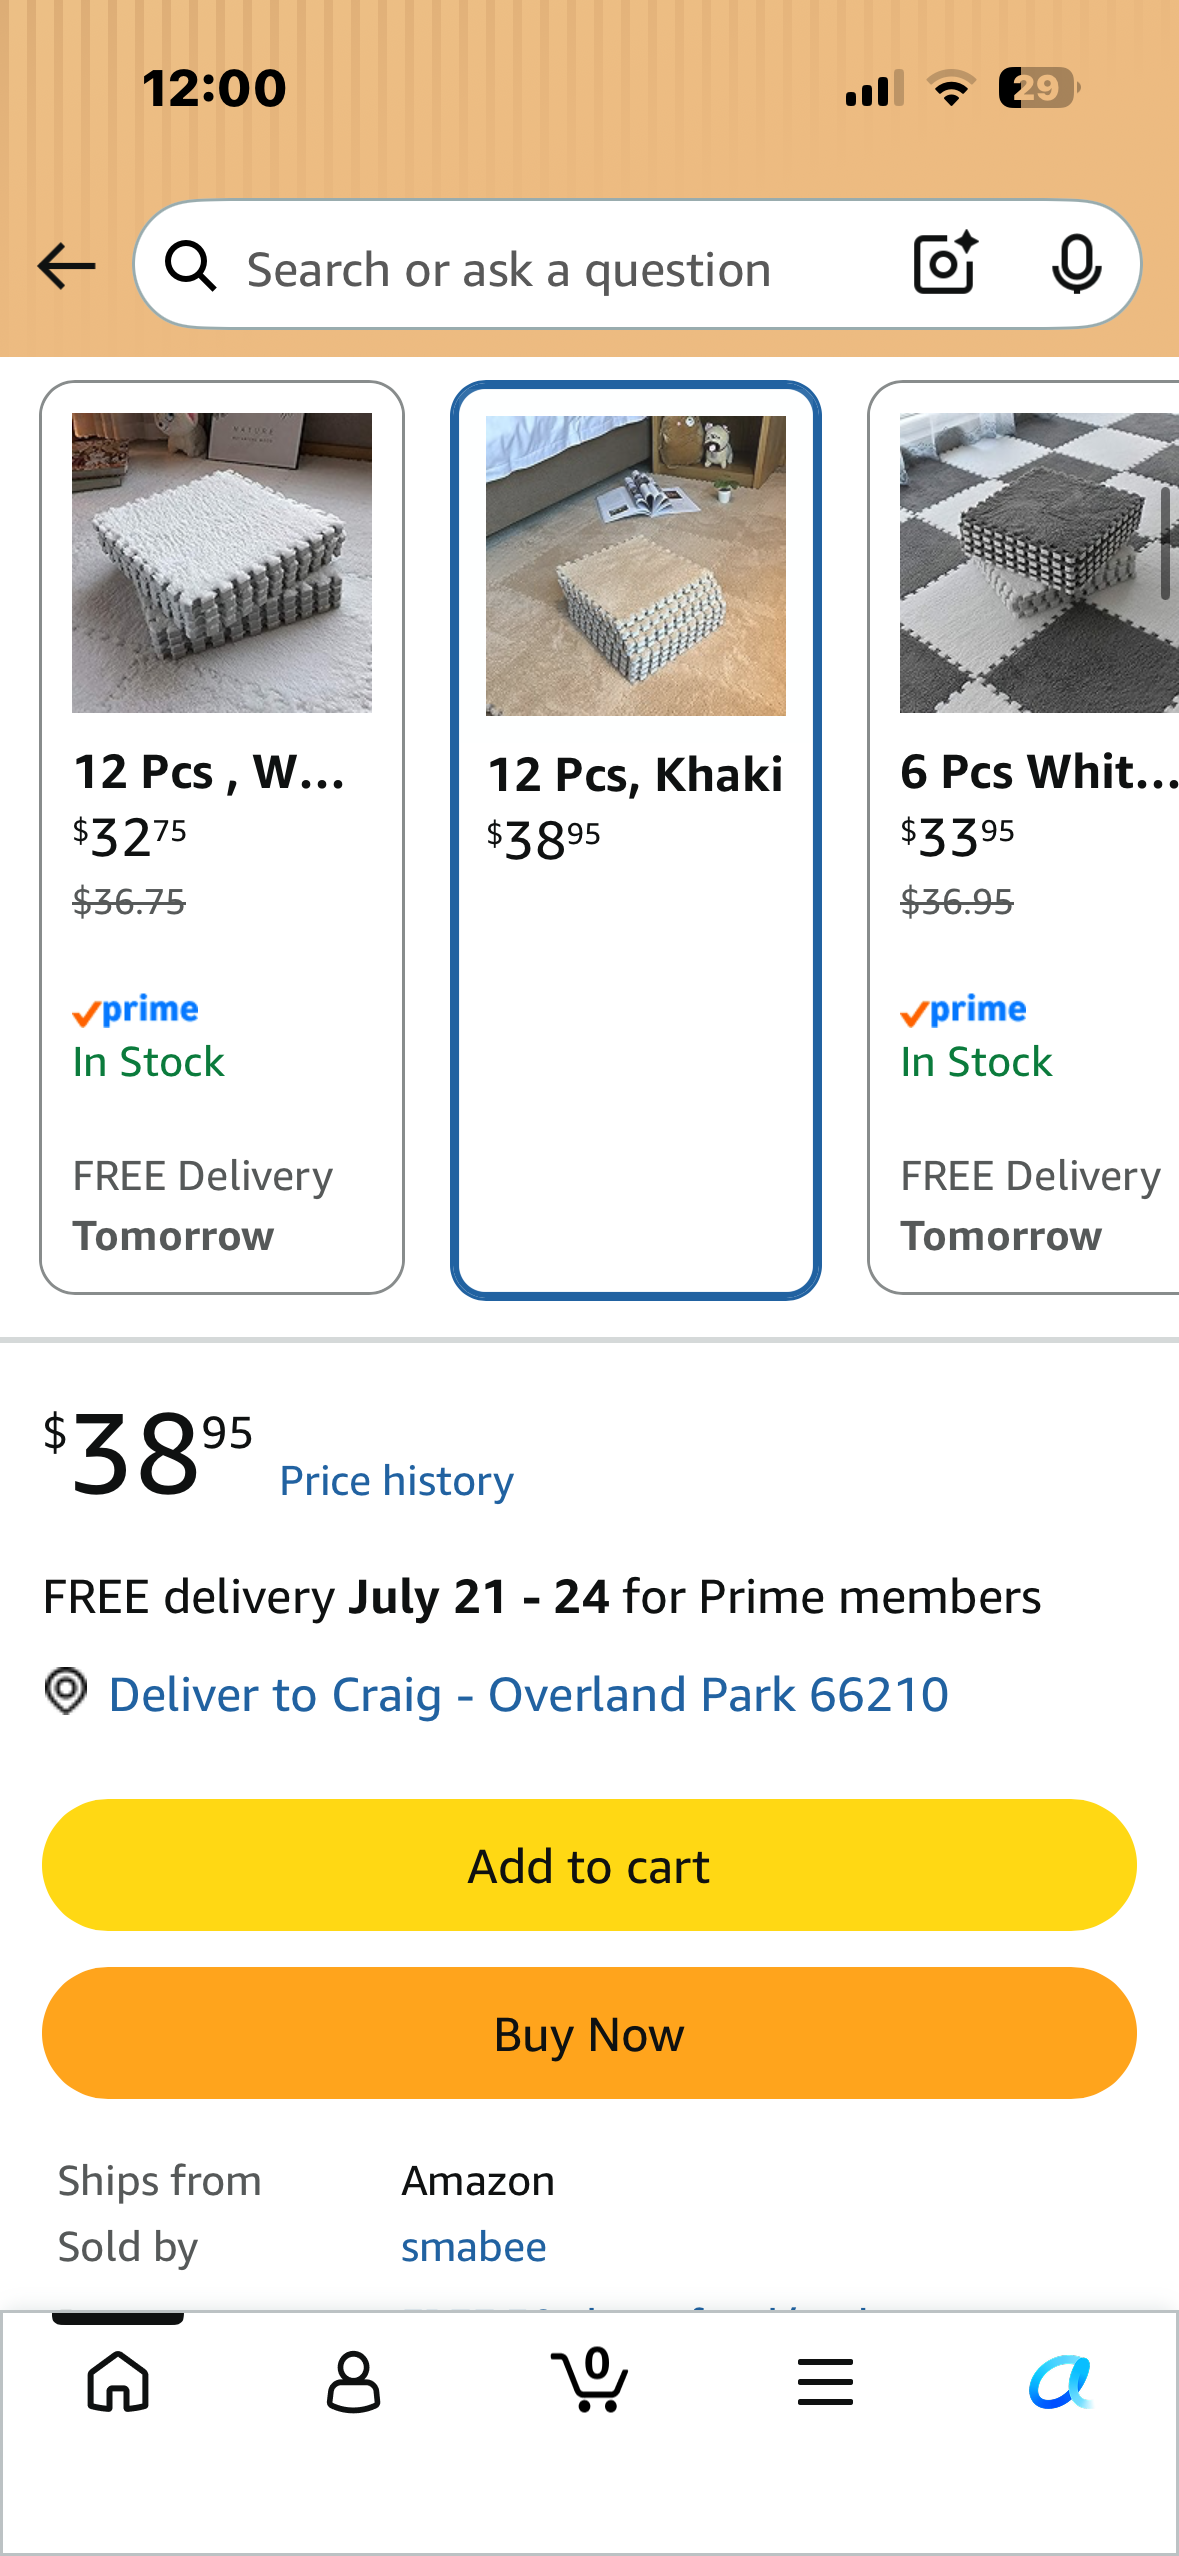The image size is (1179, 2556).
Task: Open the Price history link
Action: [397, 1481]
